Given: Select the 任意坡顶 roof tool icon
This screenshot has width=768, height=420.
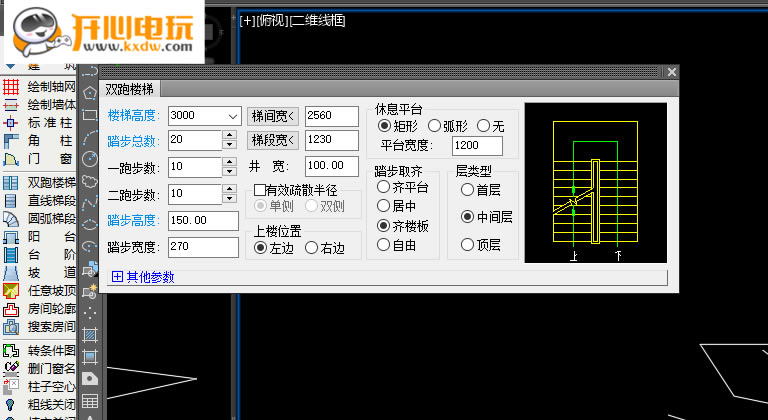Looking at the screenshot, I should point(12,291).
